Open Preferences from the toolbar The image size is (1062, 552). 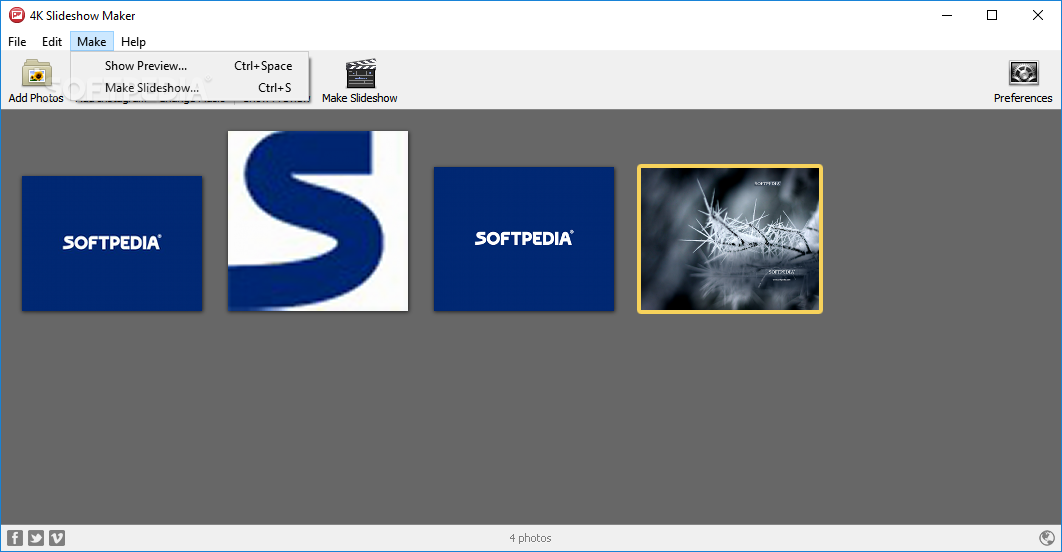click(x=1023, y=81)
